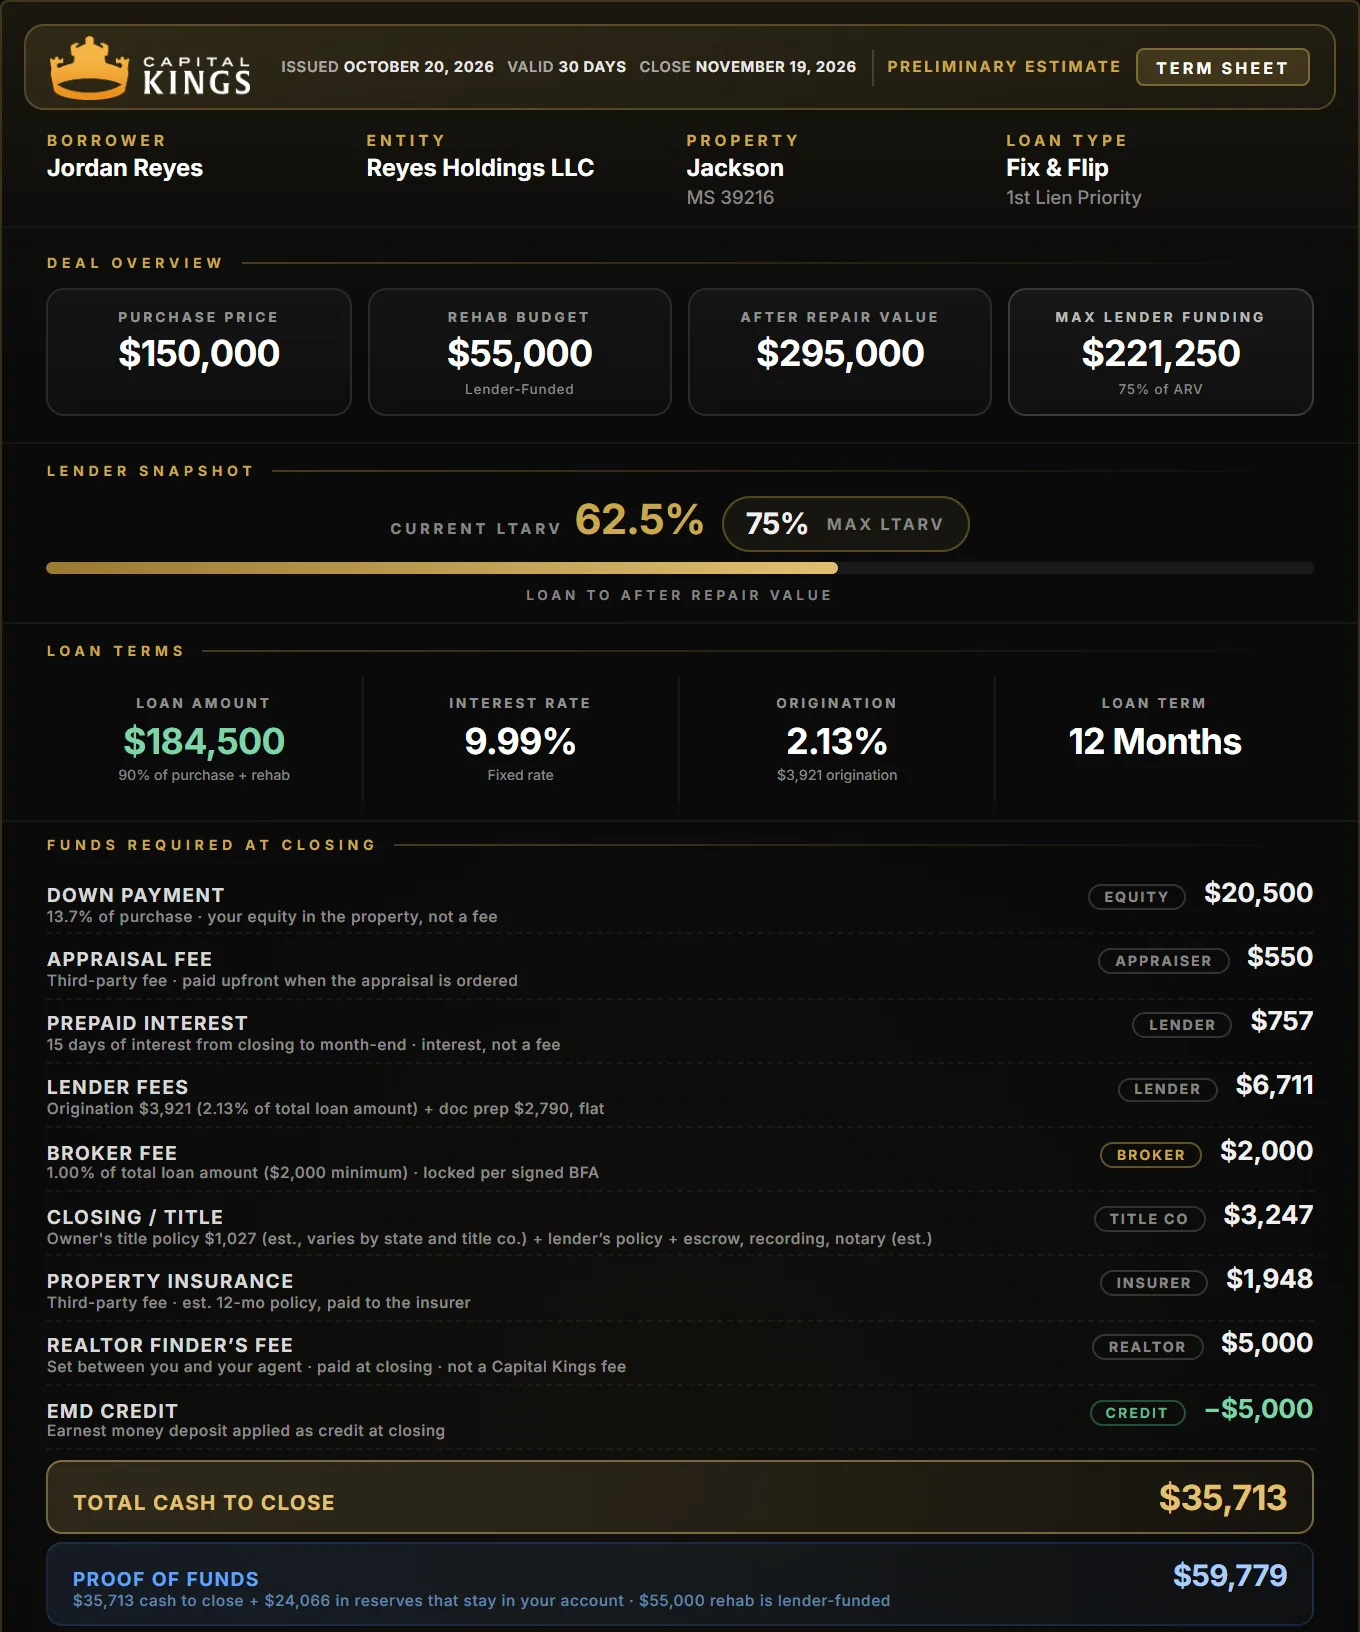Click the current LTARV 62.5% figure

(x=640, y=520)
